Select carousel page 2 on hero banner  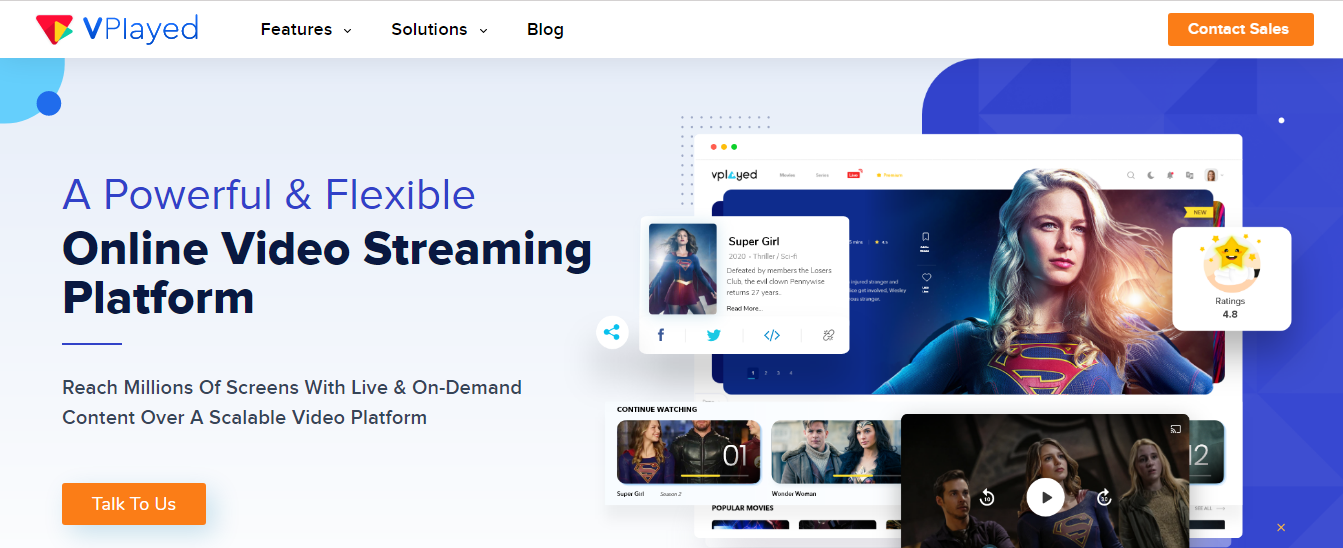pos(765,373)
